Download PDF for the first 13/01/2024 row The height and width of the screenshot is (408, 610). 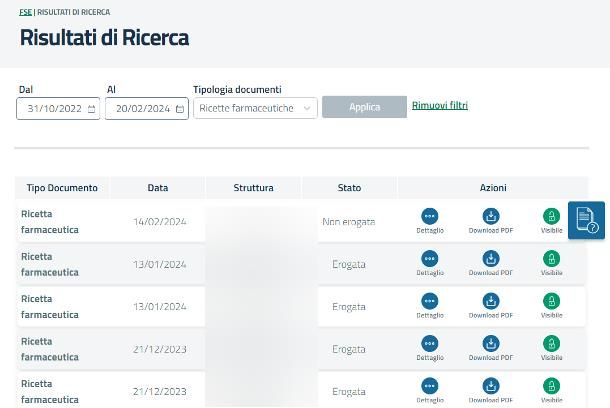pyautogui.click(x=490, y=260)
